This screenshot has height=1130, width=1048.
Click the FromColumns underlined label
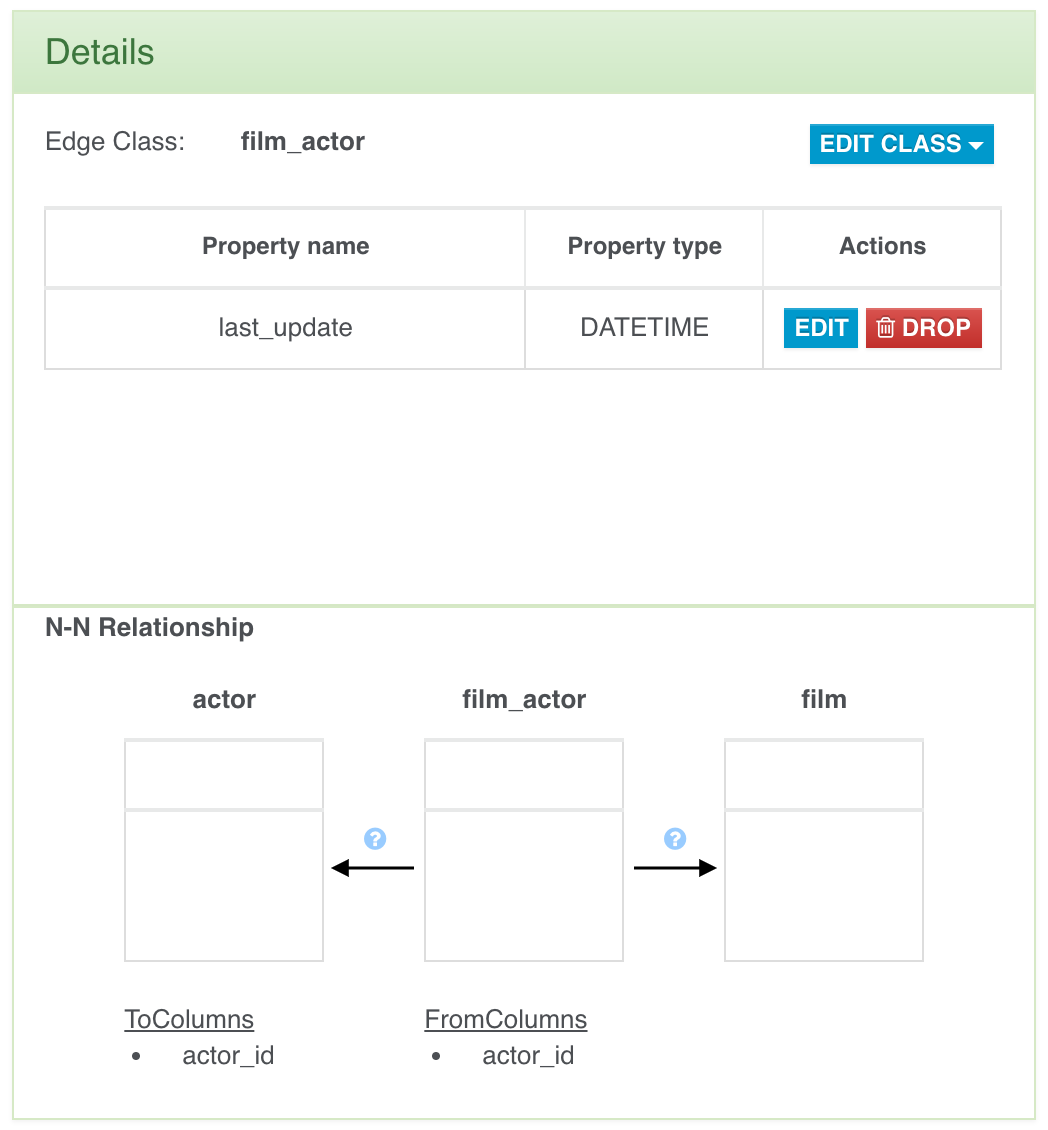point(506,1020)
